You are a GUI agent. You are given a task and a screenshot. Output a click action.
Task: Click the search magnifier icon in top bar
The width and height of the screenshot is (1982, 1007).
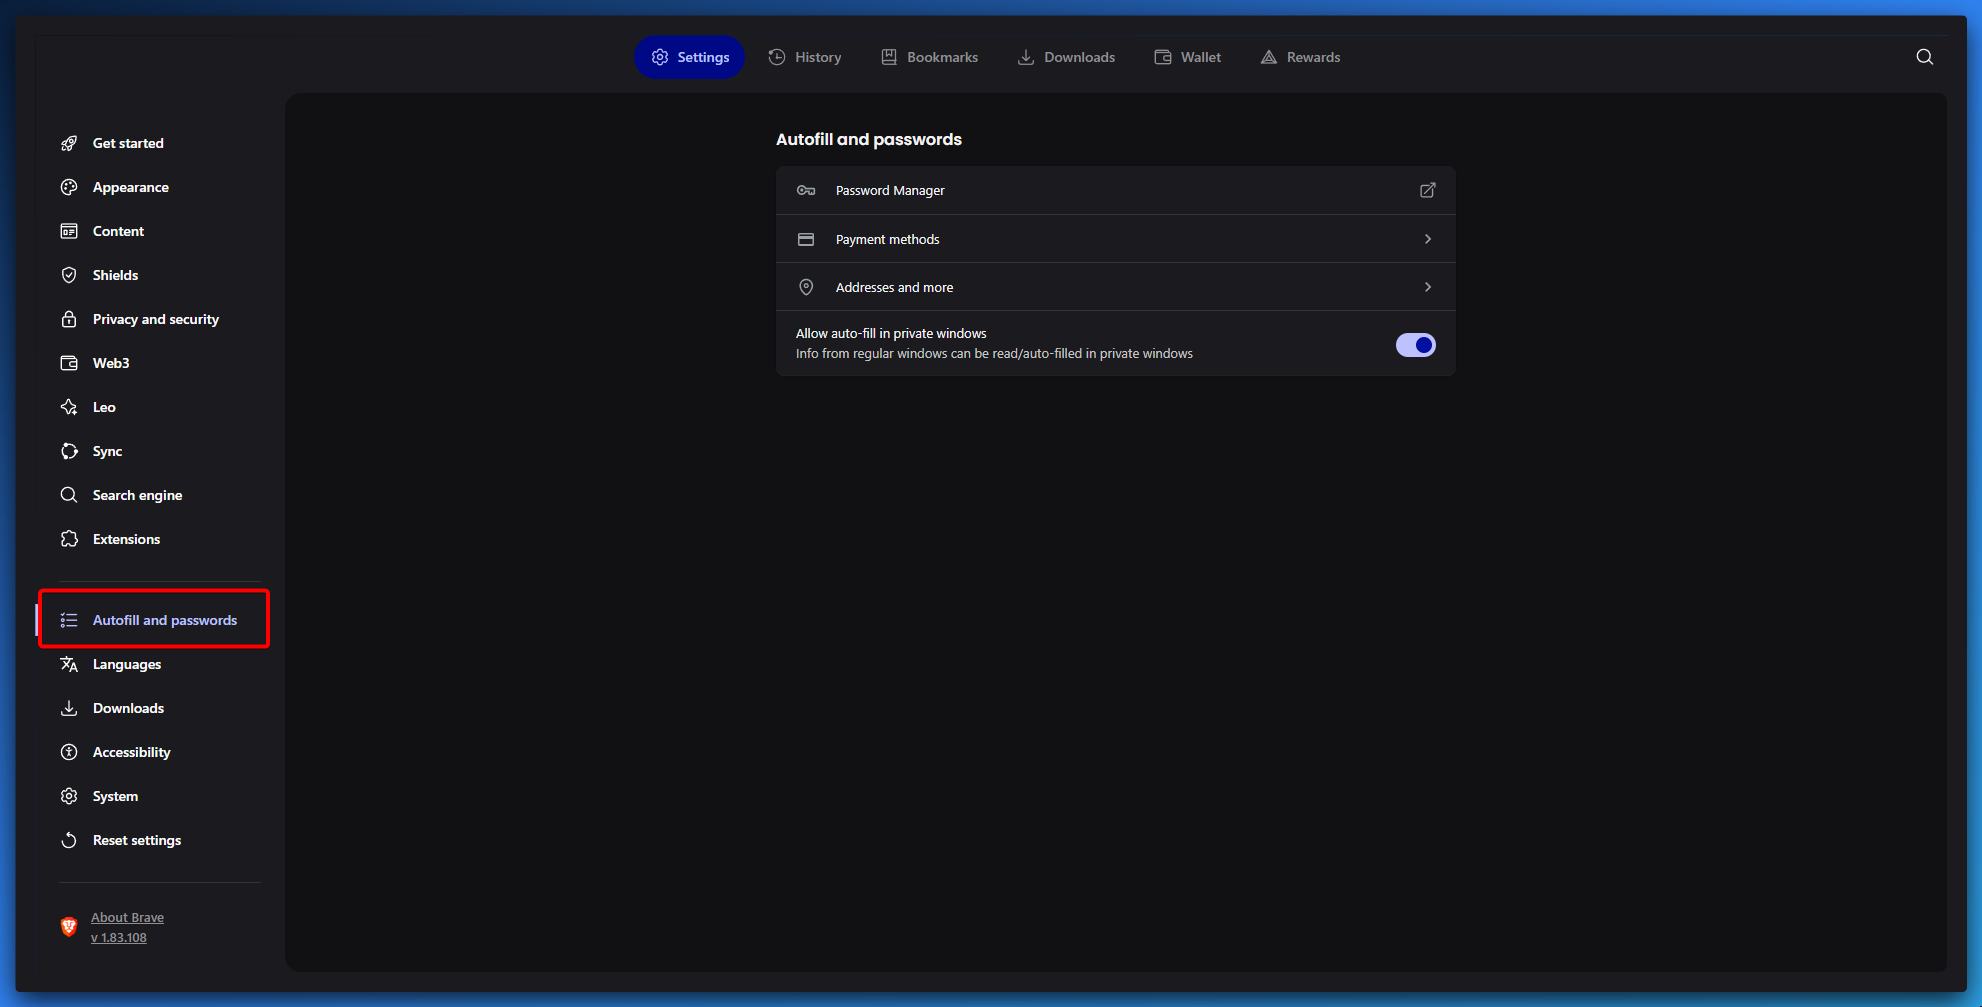click(1924, 57)
